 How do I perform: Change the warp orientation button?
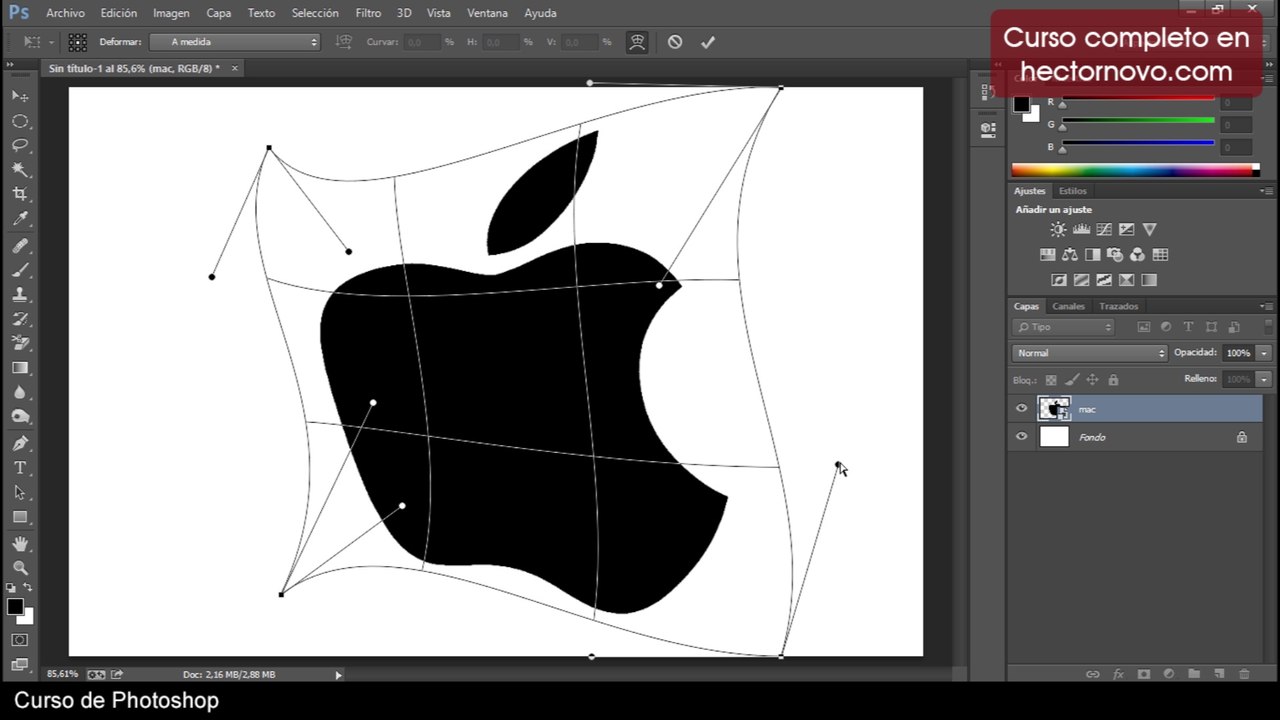[344, 42]
